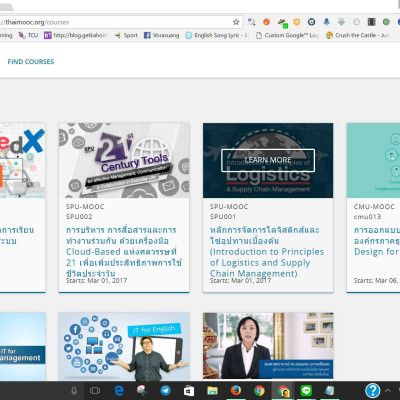Open the Introduction to Logistics course title
400x400 pixels.
click(x=267, y=251)
